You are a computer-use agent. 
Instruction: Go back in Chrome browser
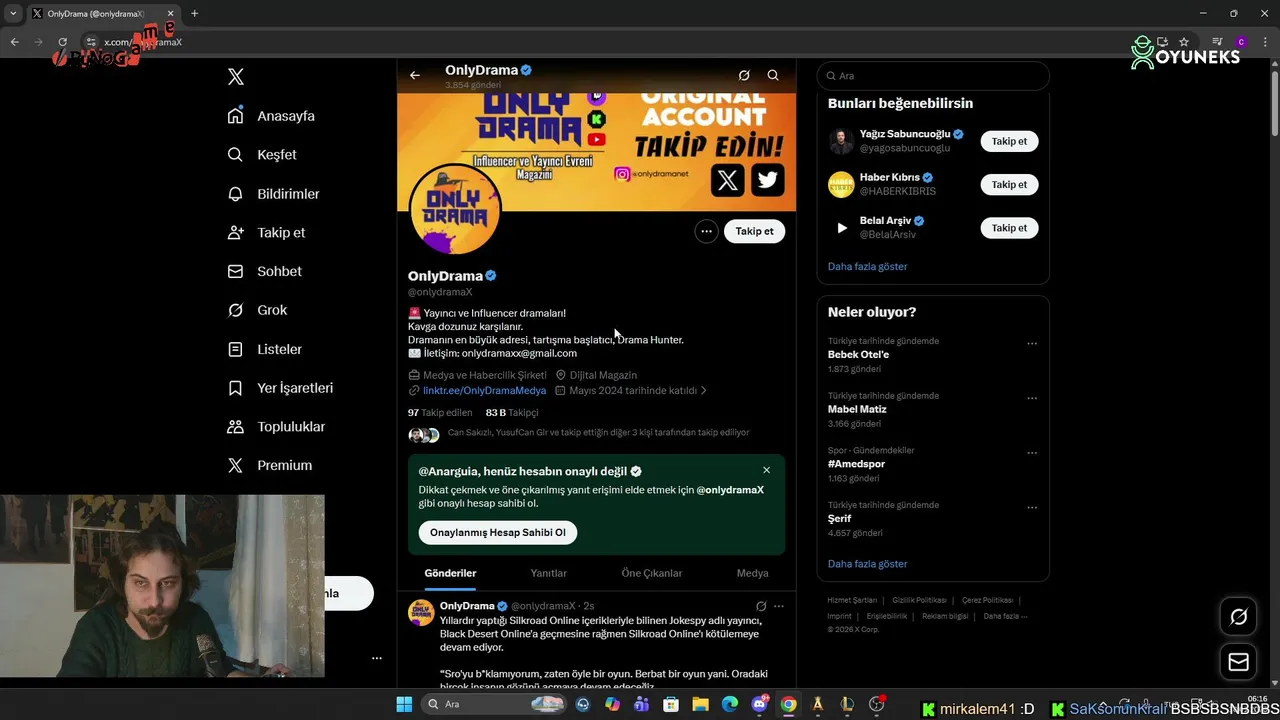(14, 42)
